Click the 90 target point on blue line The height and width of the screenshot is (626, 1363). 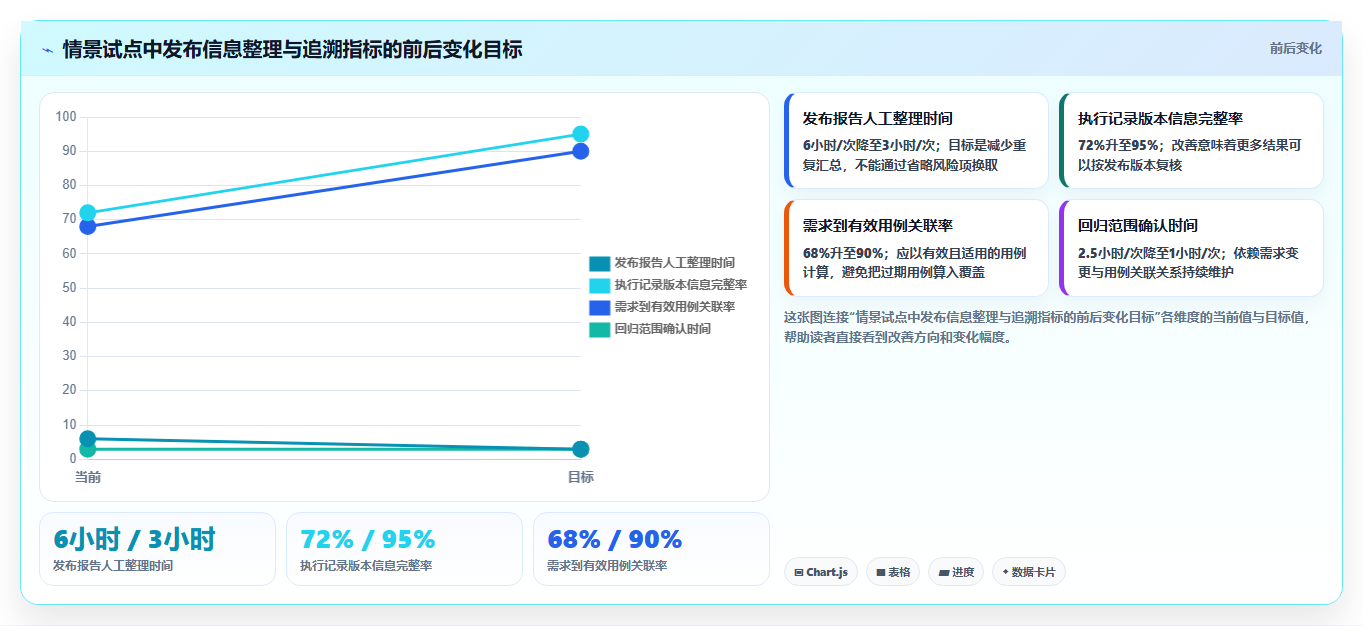pyautogui.click(x=581, y=151)
